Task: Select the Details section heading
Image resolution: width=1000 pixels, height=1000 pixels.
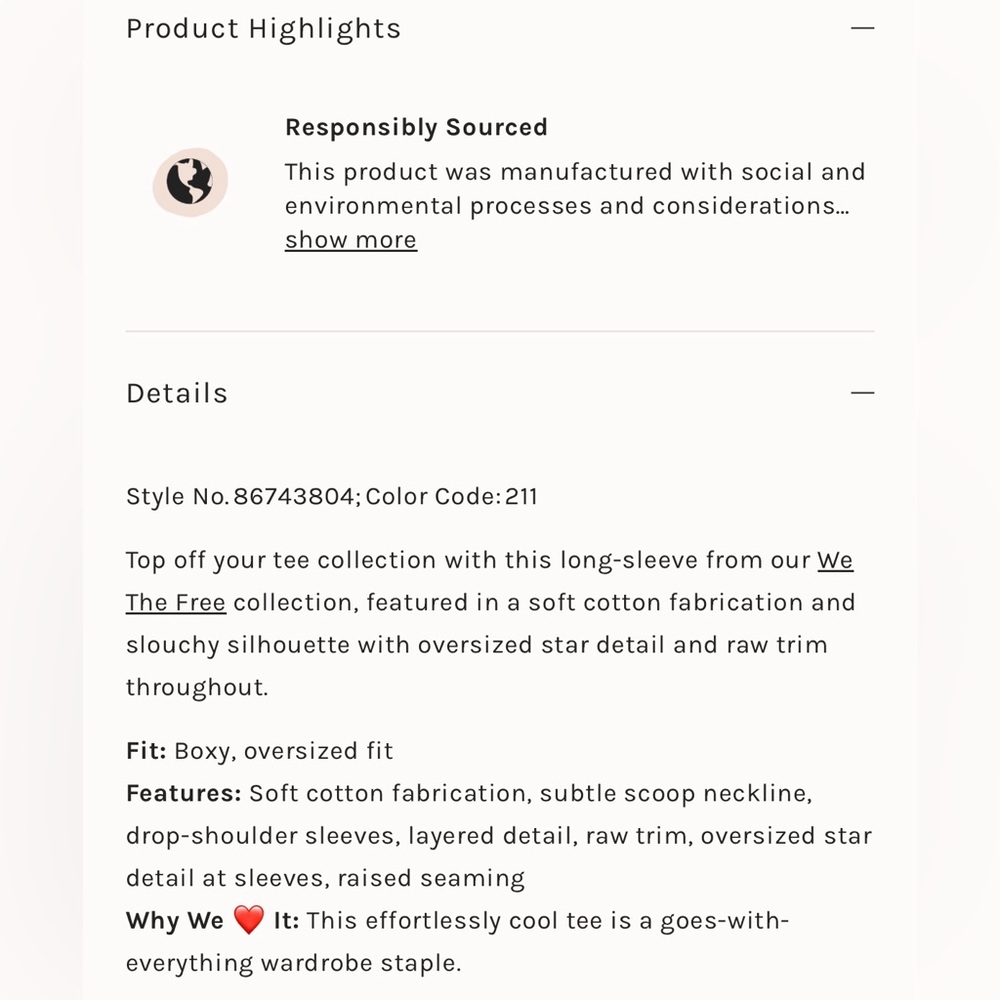Action: [x=177, y=393]
